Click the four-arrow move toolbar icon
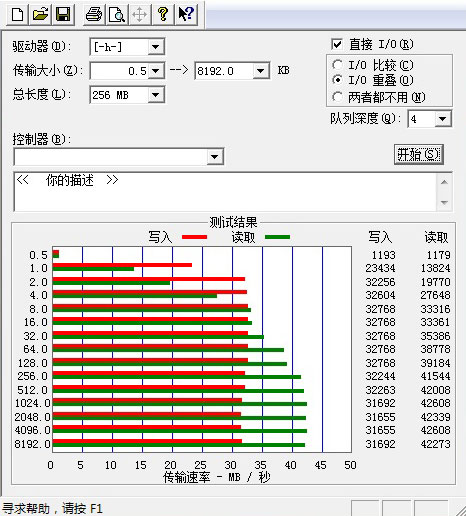 [140, 14]
